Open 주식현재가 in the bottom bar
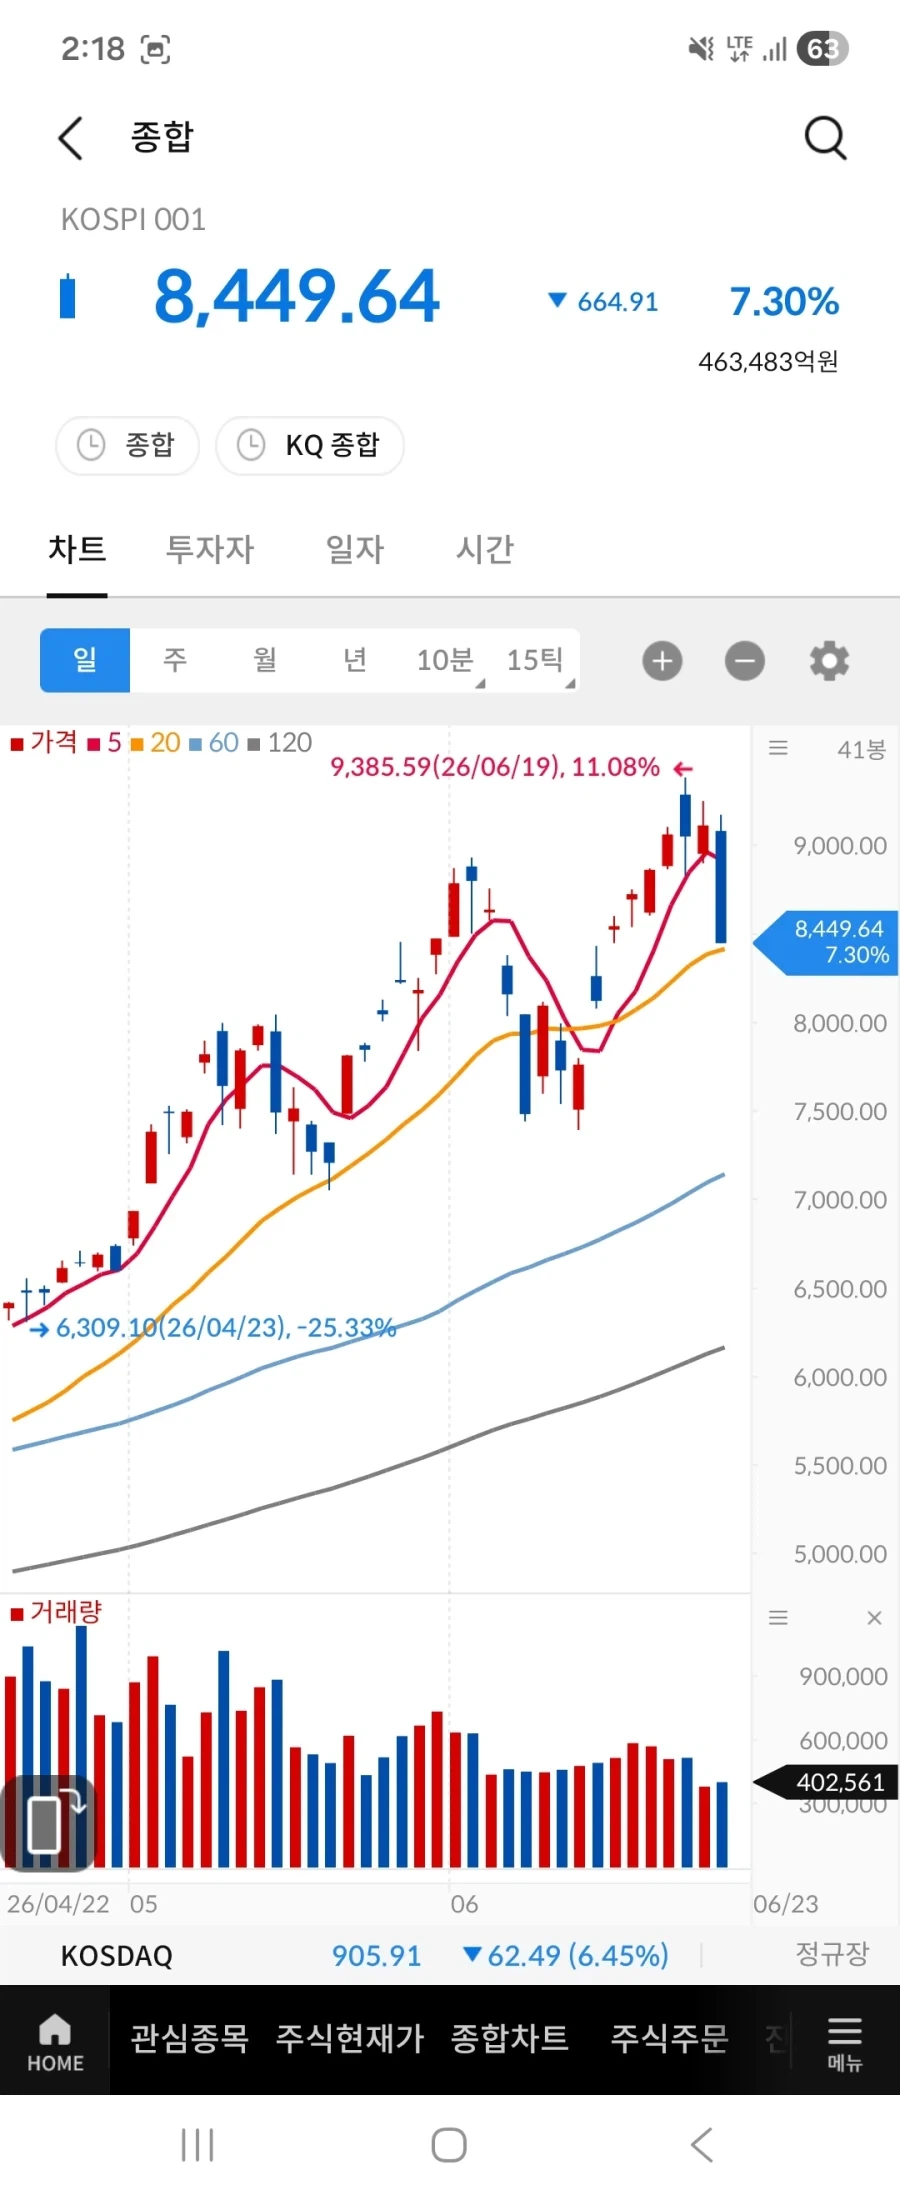900x2200 pixels. point(350,2039)
